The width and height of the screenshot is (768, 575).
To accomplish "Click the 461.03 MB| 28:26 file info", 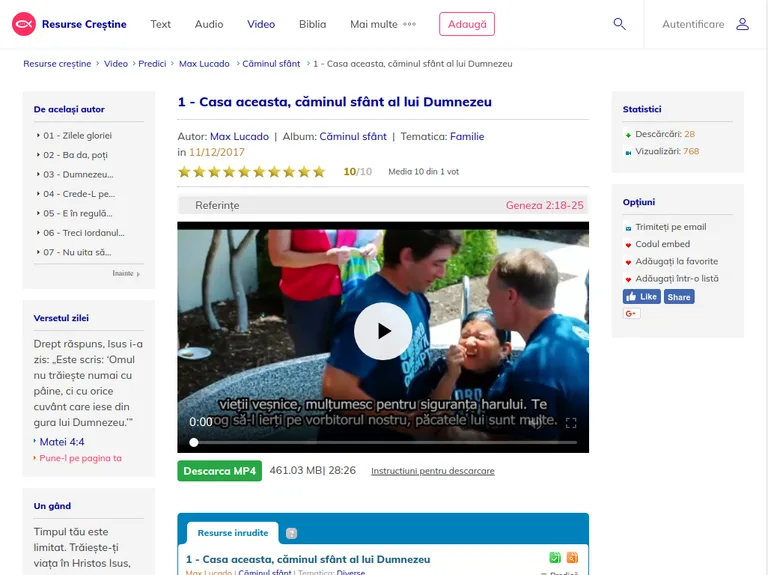I will [x=312, y=471].
